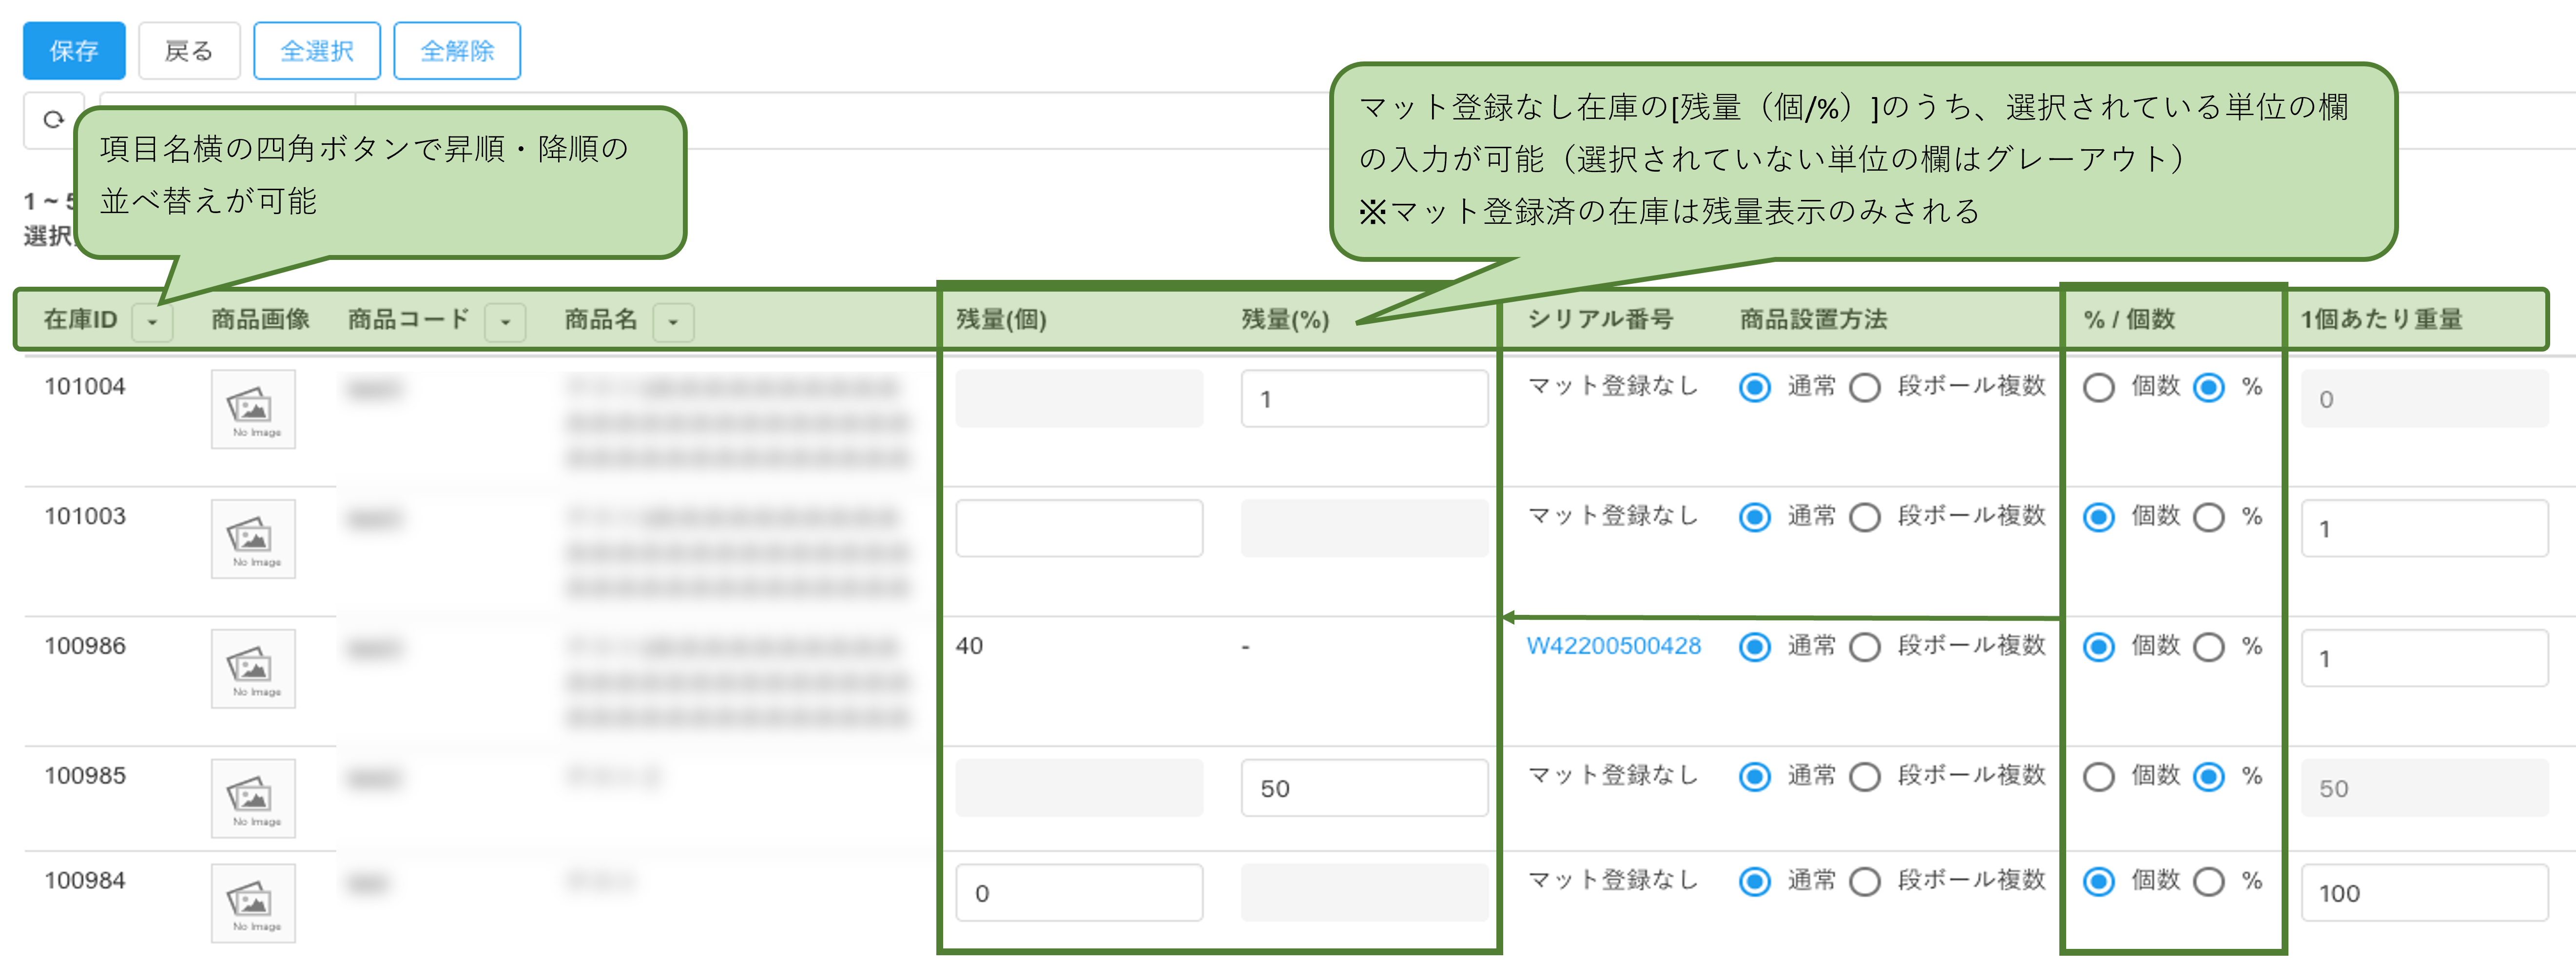2576x965 pixels.
Task: Click greyed 残量(個) field for stock 101004
Action: (1079, 399)
